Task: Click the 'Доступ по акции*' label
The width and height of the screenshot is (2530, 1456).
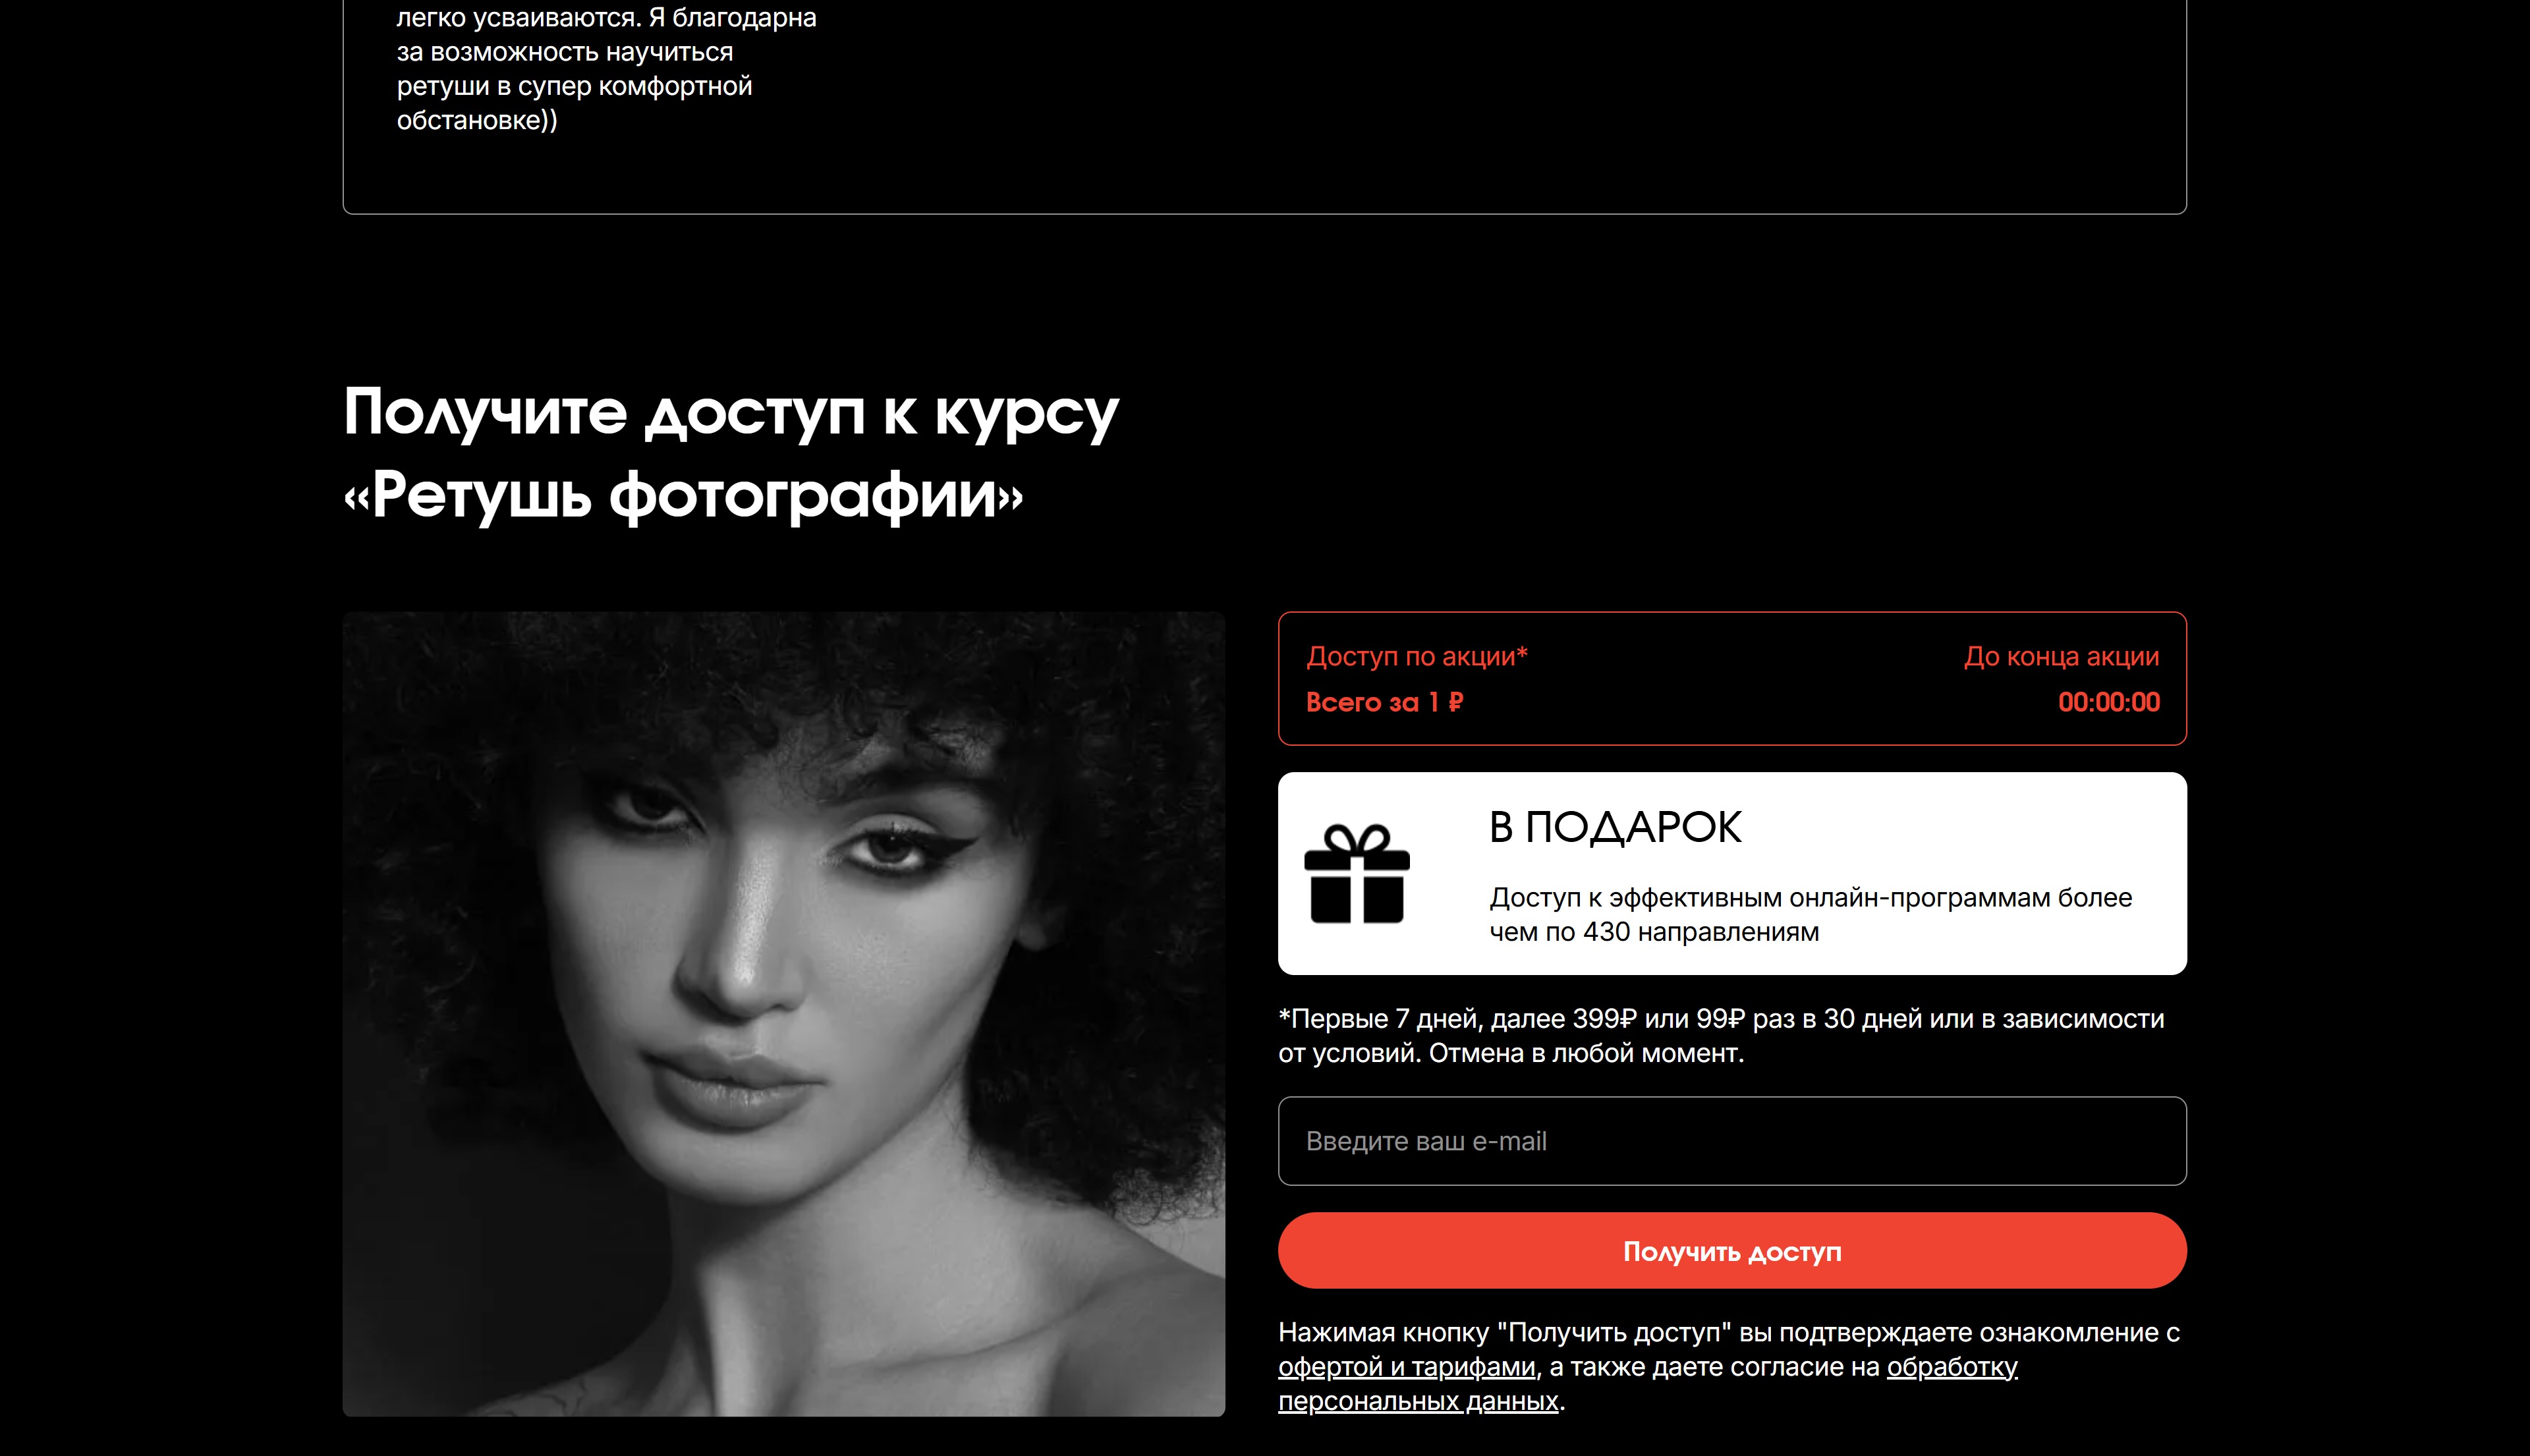Action: [x=1416, y=656]
